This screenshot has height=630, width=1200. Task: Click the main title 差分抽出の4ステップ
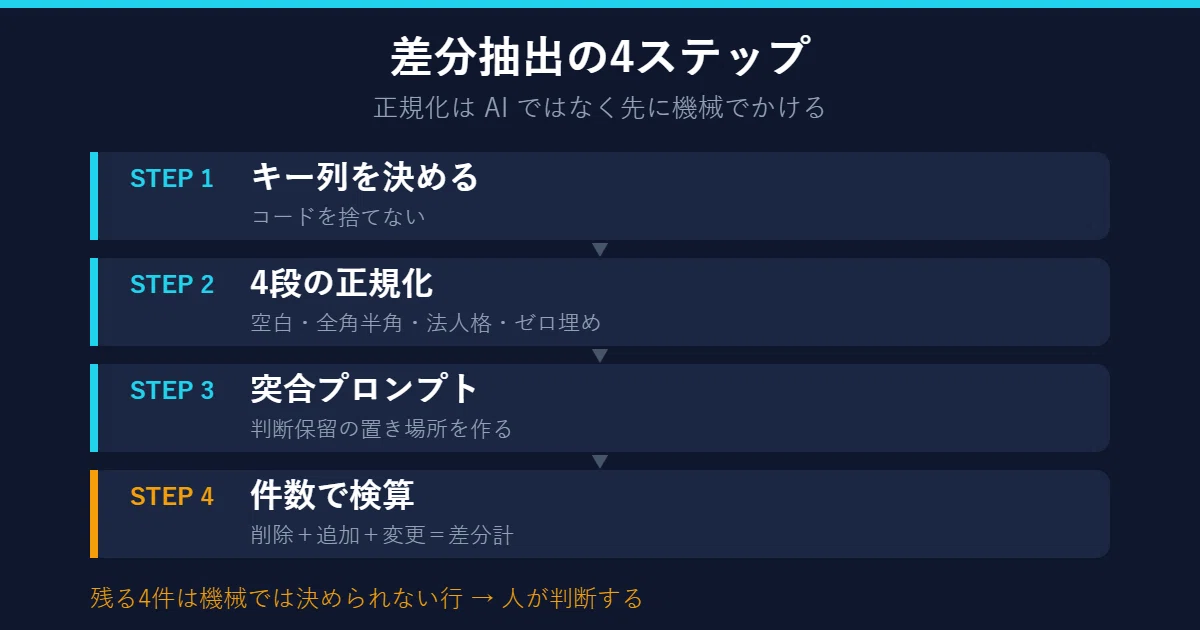pyautogui.click(x=600, y=56)
